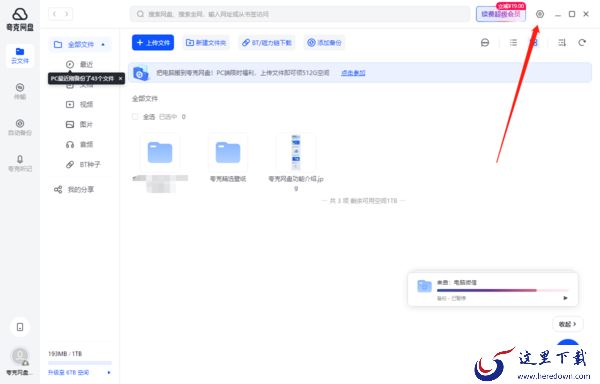The width and height of the screenshot is (600, 384).
Task: Click the Quark cloud logo
Action: coord(20,15)
